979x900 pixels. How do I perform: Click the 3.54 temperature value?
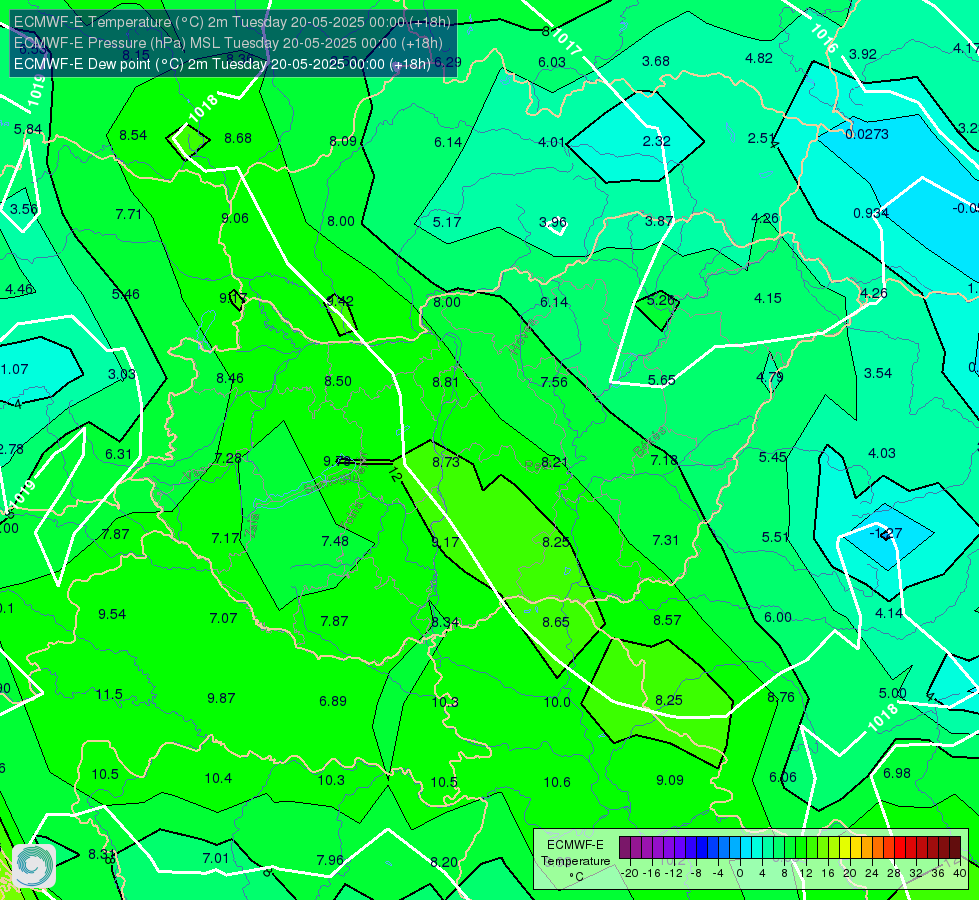click(877, 373)
